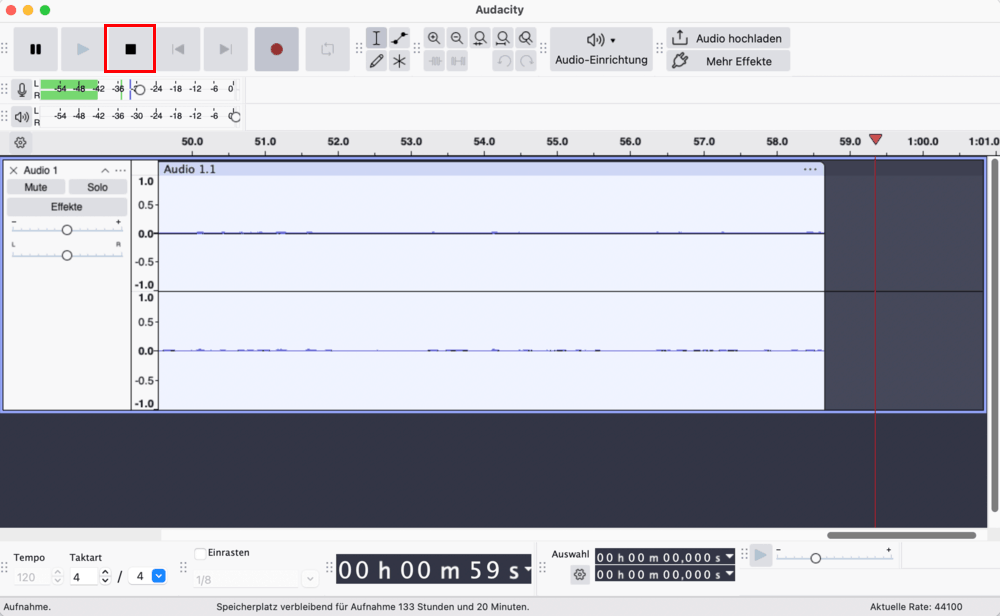Click the Taktart upper value stepper

[x=106, y=577]
